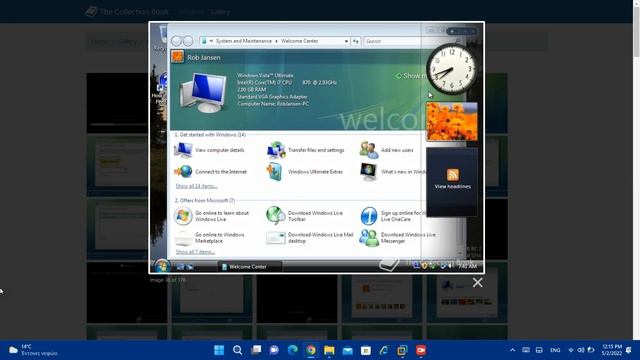640x360 pixels.
Task: Click the Windows Live OneCare icon
Action: tap(369, 216)
